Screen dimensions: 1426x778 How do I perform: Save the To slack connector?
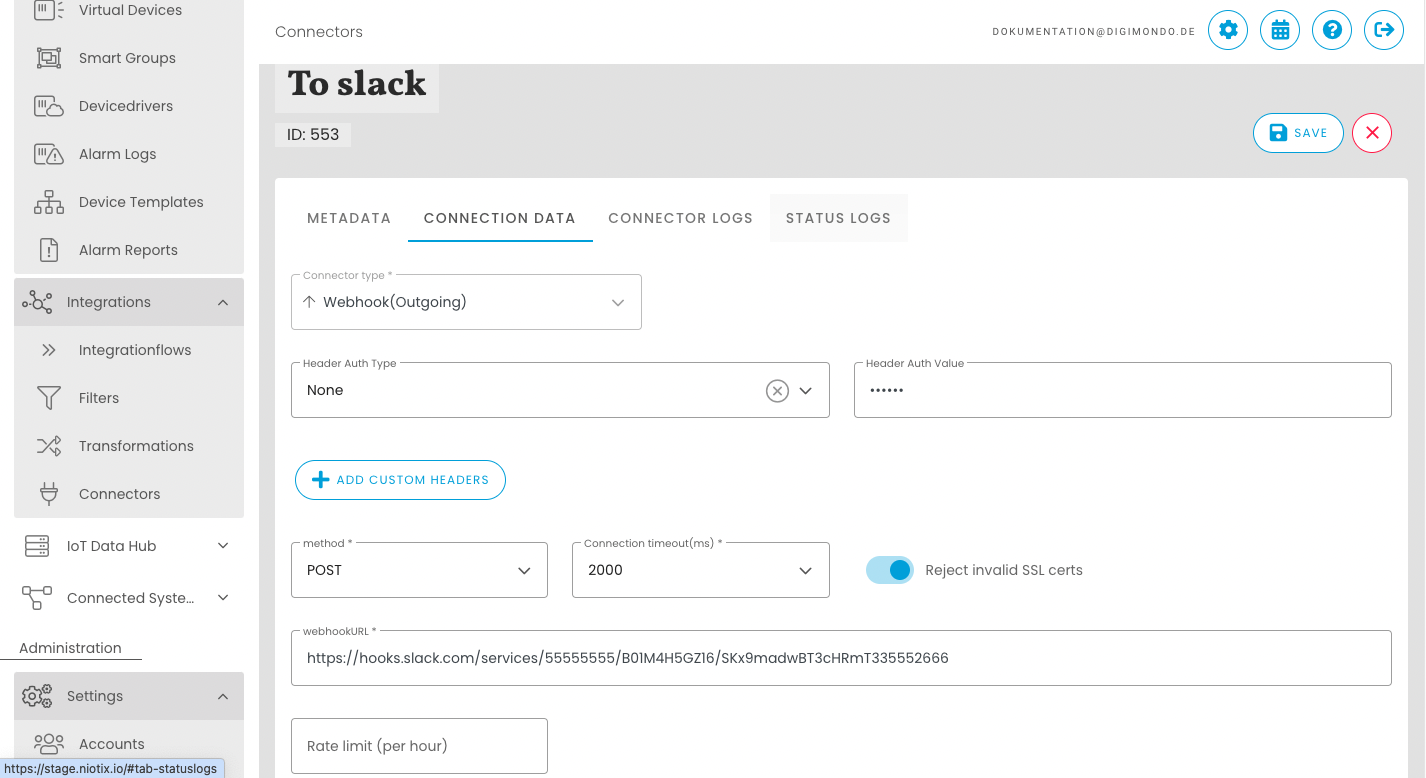(x=1297, y=132)
